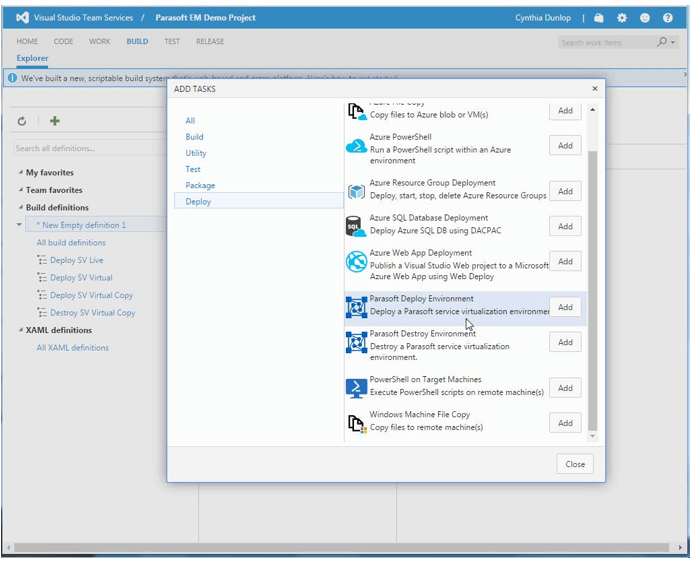
Task: Add the Azure PowerShell task
Action: [x=565, y=146]
